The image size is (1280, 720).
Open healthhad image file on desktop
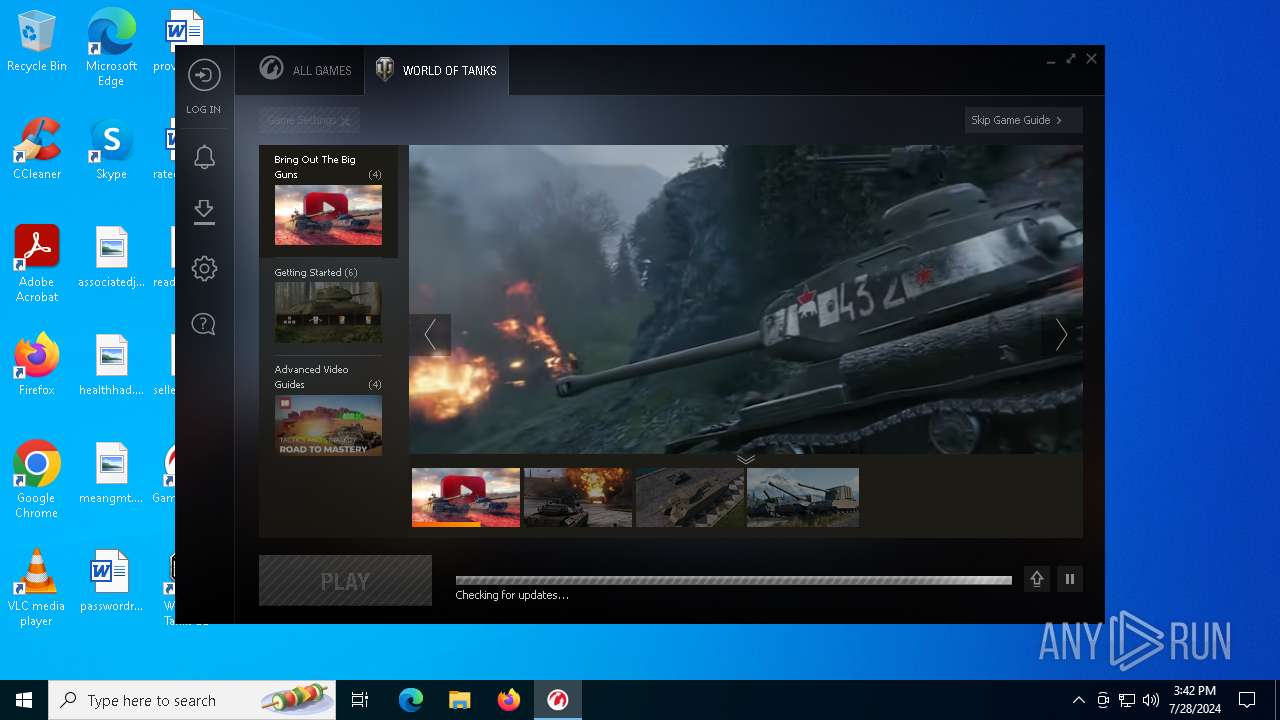111,365
